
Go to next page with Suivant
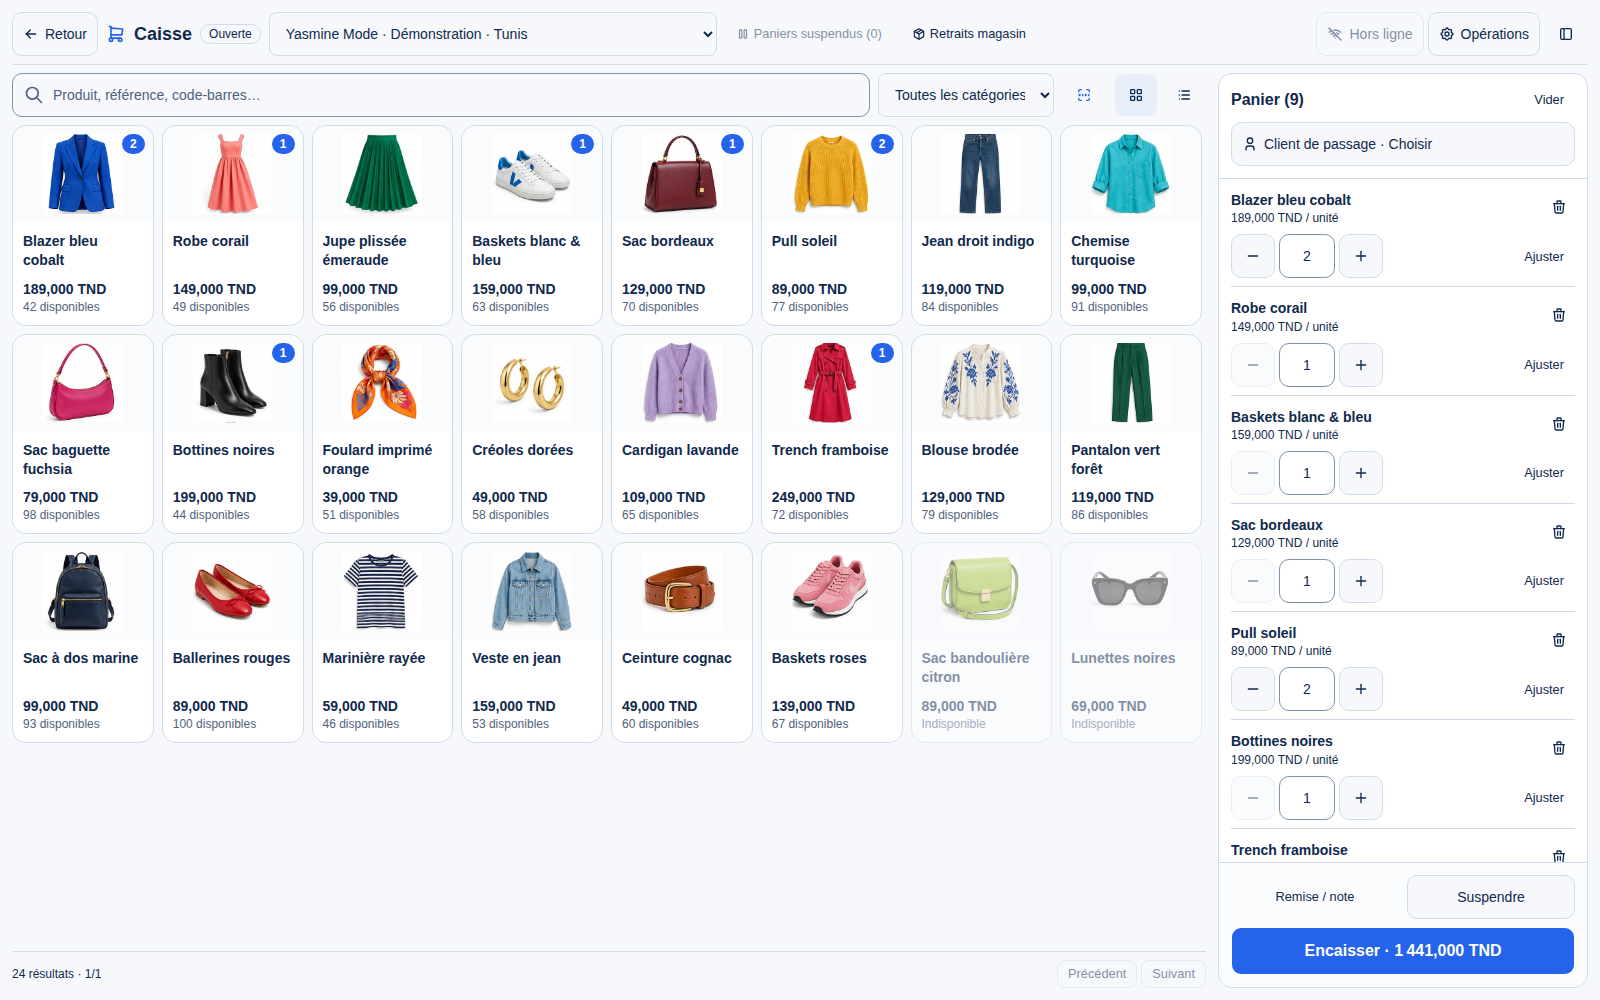1173,974
